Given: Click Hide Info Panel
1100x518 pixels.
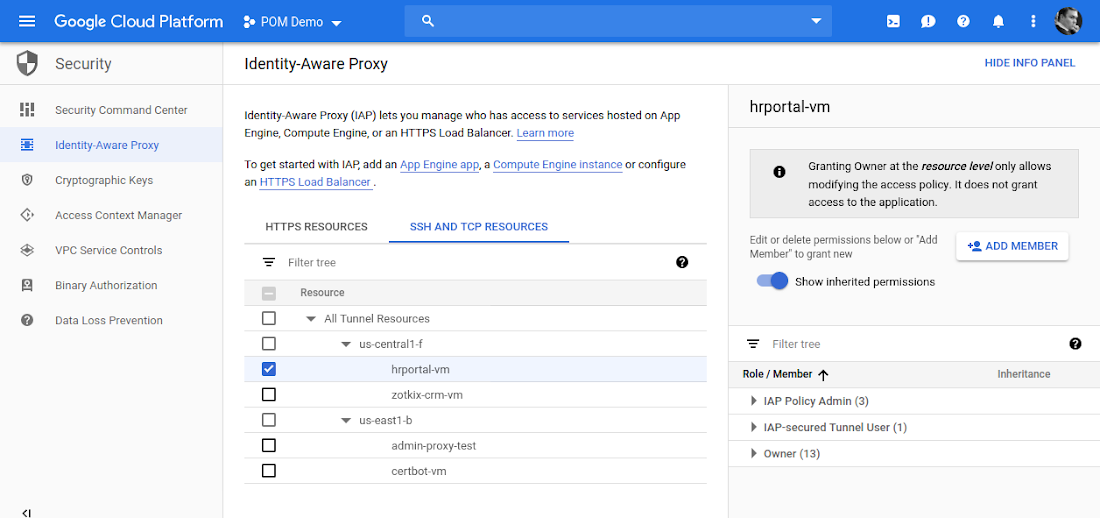Looking at the screenshot, I should pos(1030,63).
